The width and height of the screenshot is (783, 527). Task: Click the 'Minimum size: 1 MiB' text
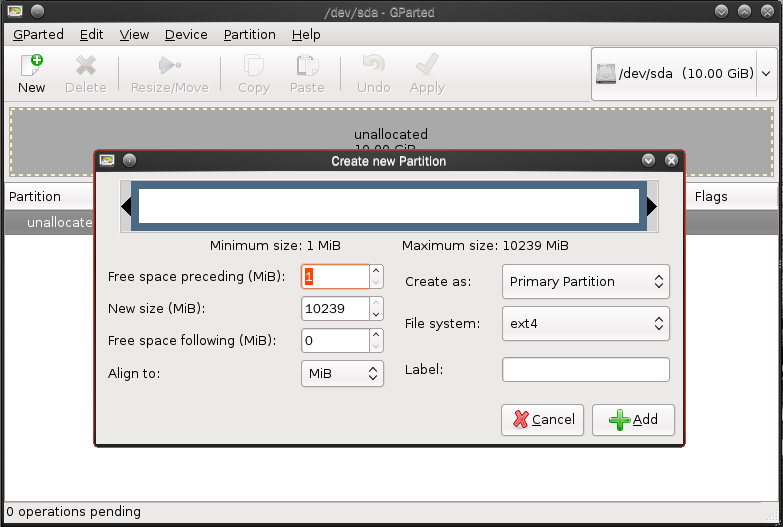pyautogui.click(x=275, y=246)
